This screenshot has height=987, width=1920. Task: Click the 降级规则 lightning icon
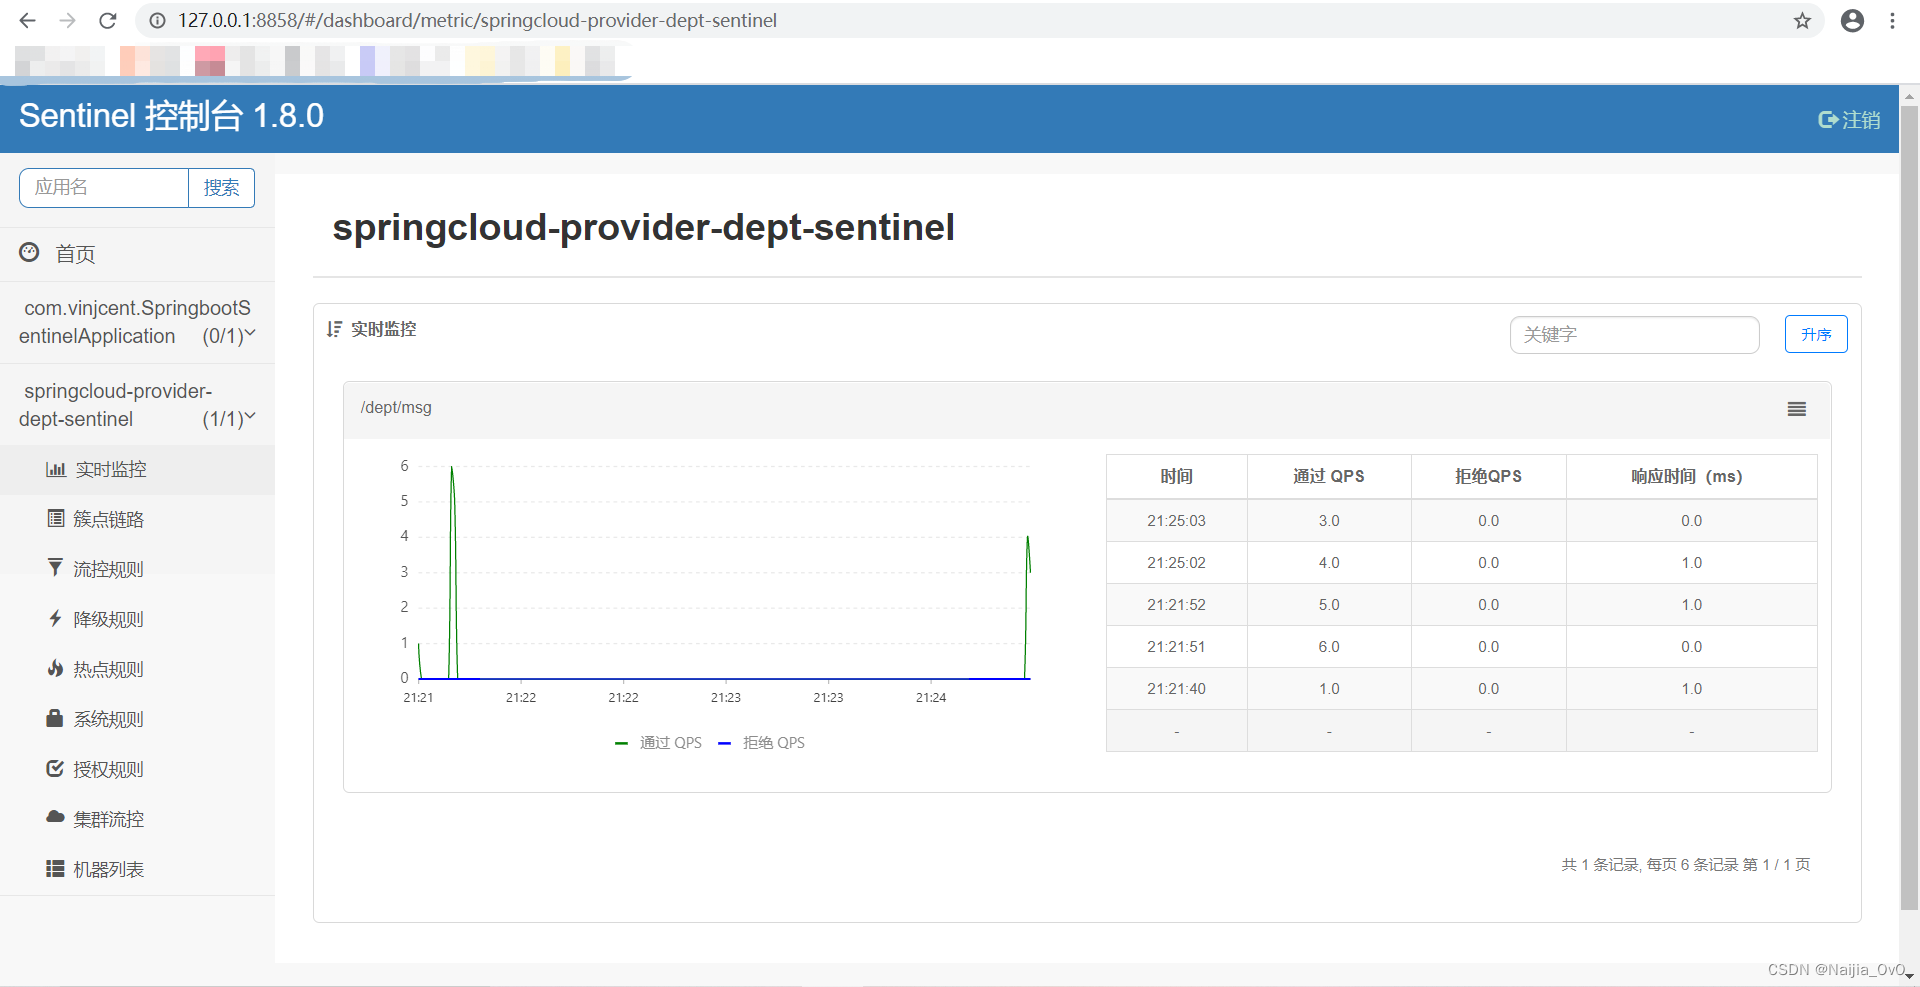point(56,618)
